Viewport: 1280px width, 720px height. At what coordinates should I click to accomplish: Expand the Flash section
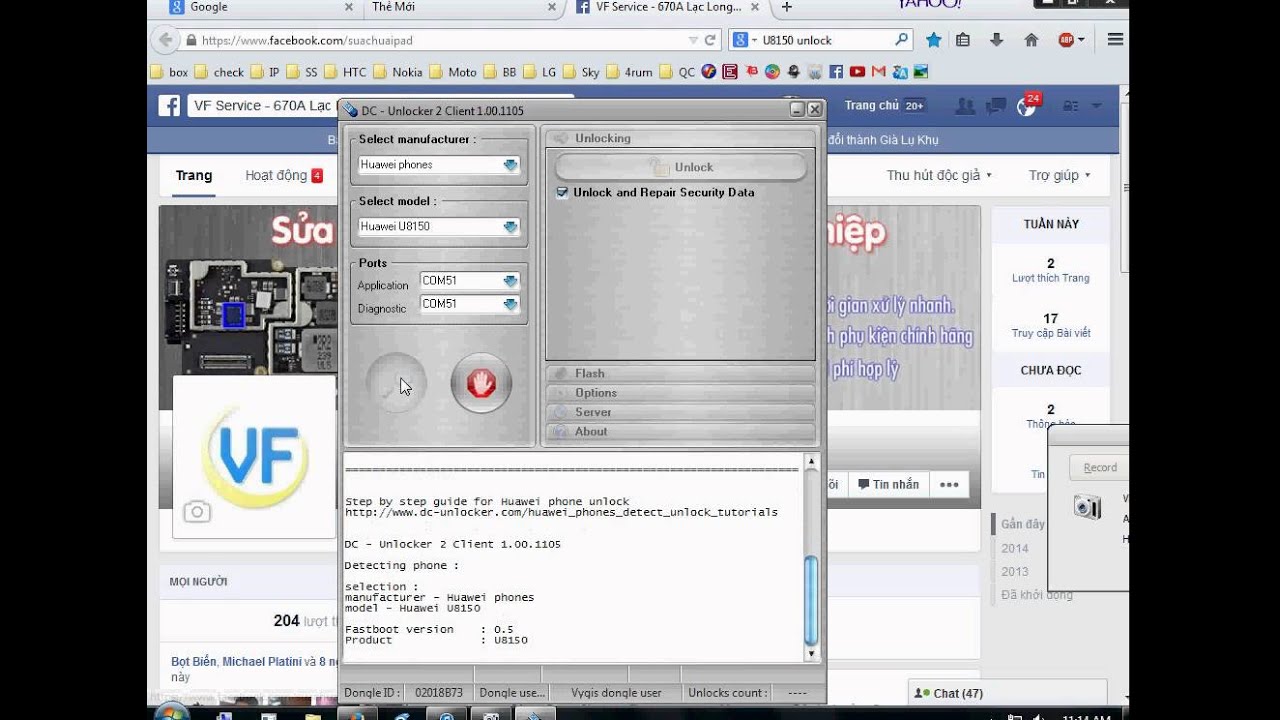[x=680, y=373]
